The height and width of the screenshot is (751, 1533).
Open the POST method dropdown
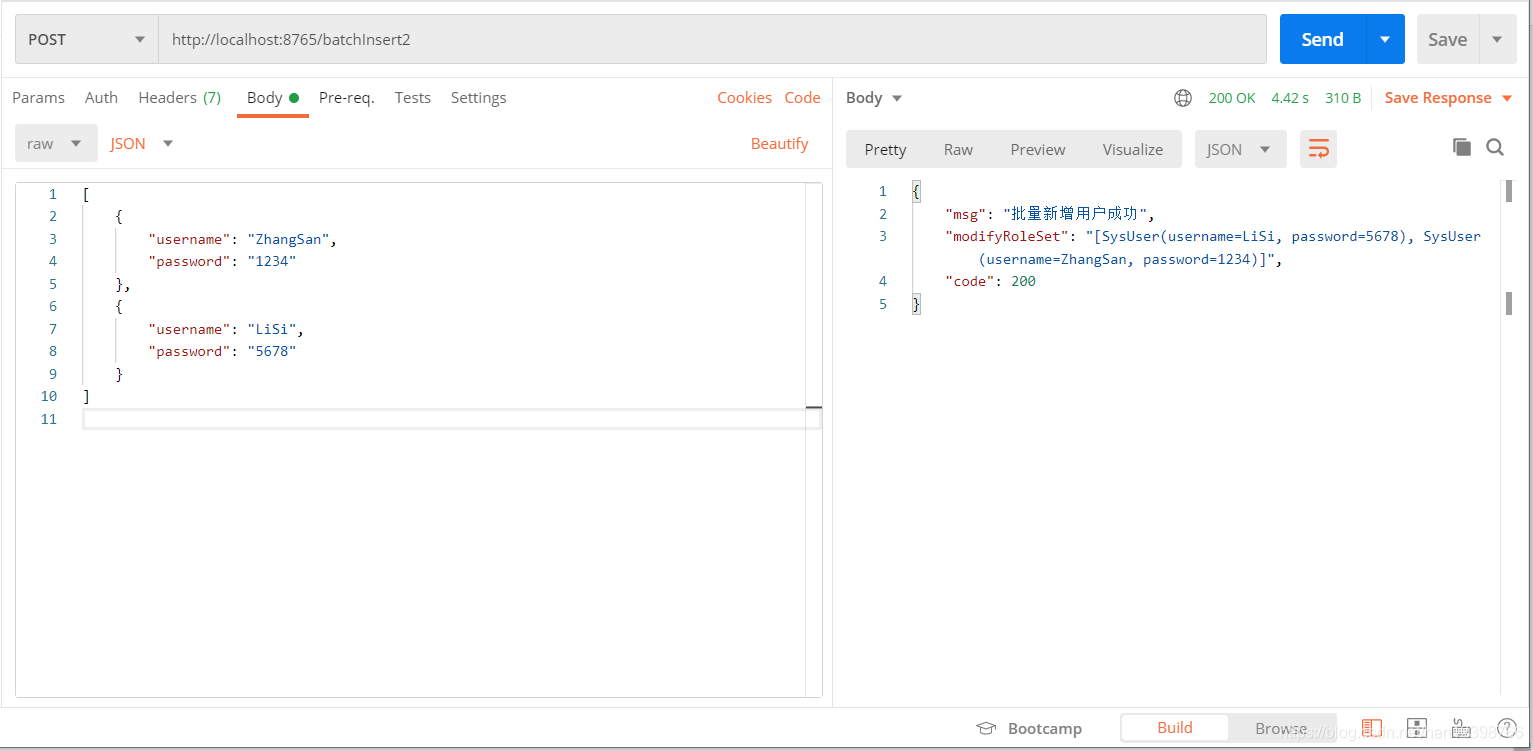86,40
